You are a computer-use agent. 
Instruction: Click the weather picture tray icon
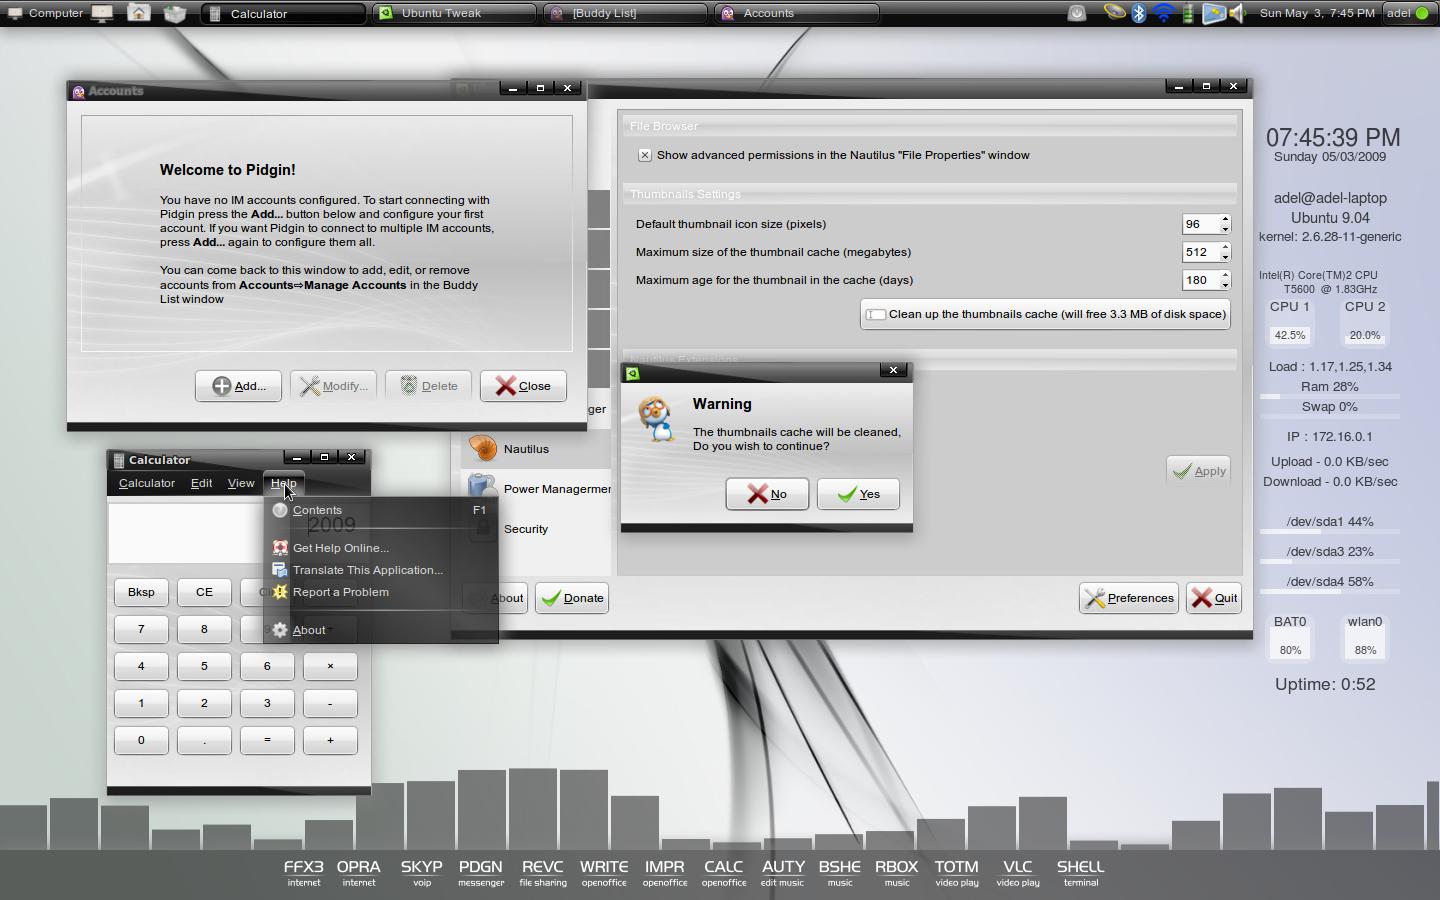point(1213,13)
